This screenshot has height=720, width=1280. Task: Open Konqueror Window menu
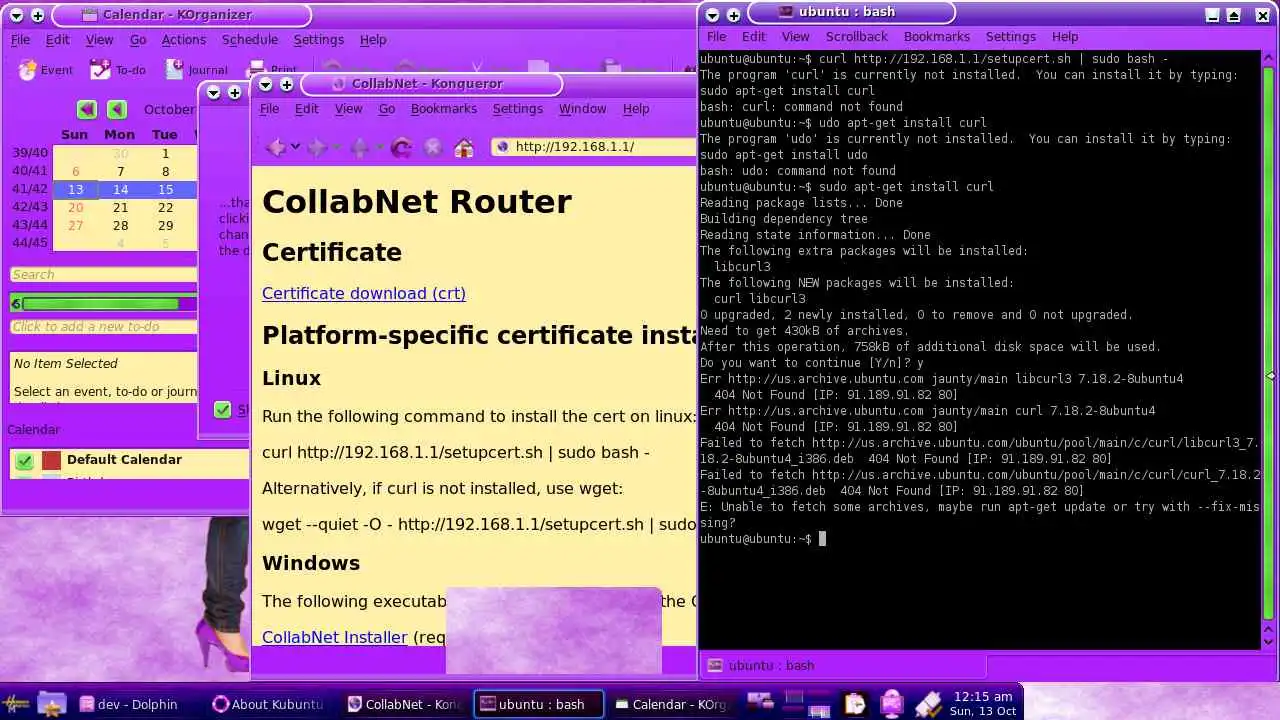point(582,109)
